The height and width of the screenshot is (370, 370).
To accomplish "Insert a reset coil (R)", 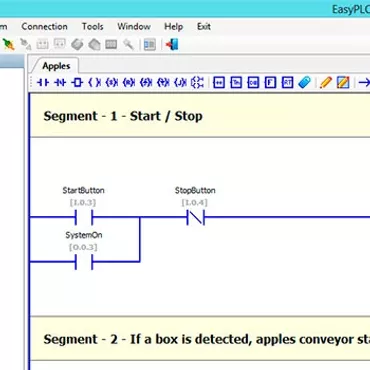I will click(x=129, y=82).
